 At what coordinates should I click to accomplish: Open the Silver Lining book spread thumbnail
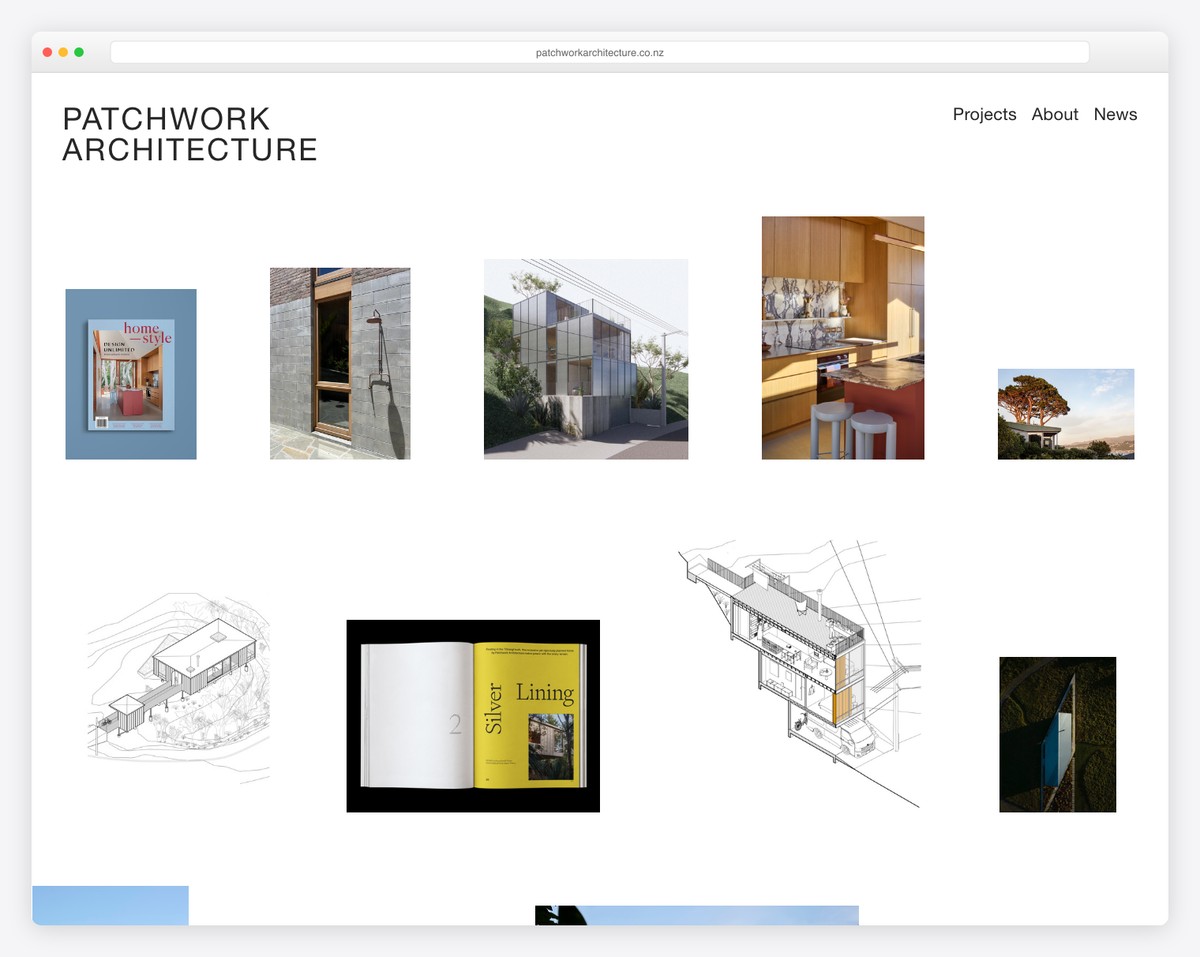pos(472,715)
